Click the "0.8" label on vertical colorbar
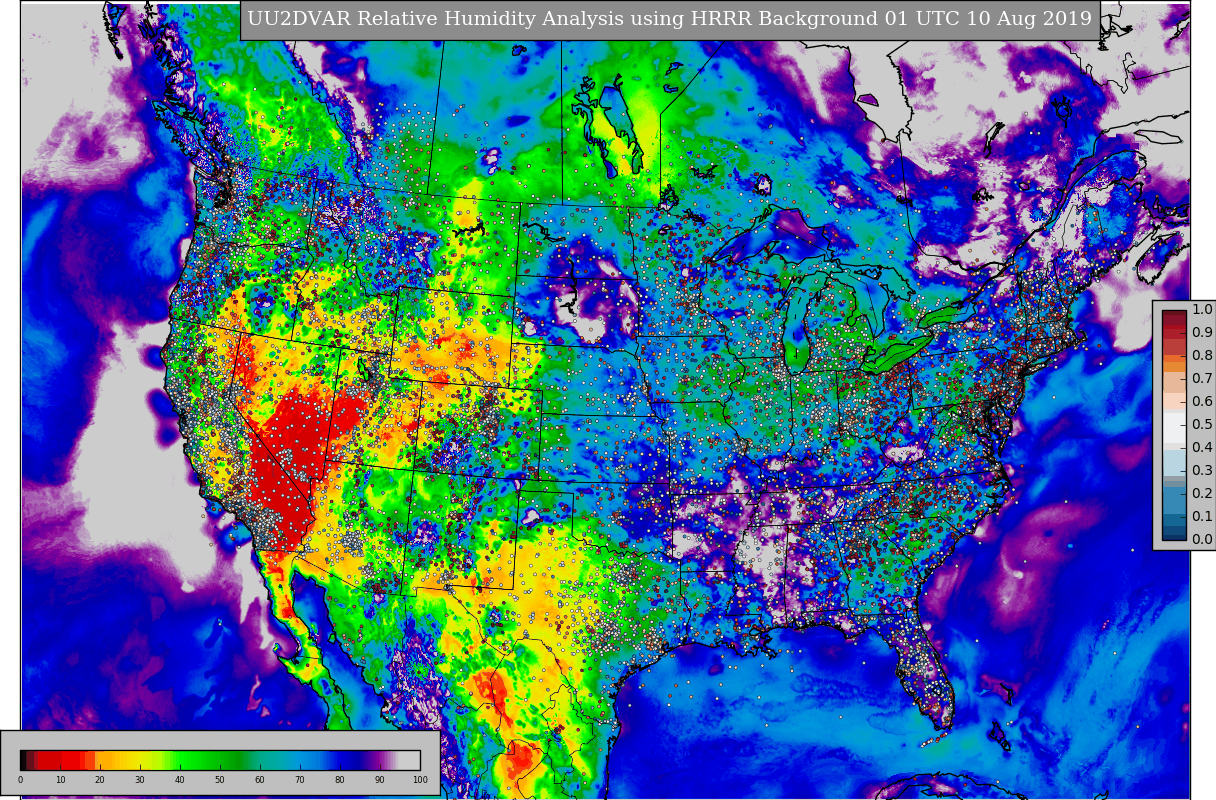The image size is (1216, 800). click(1202, 356)
